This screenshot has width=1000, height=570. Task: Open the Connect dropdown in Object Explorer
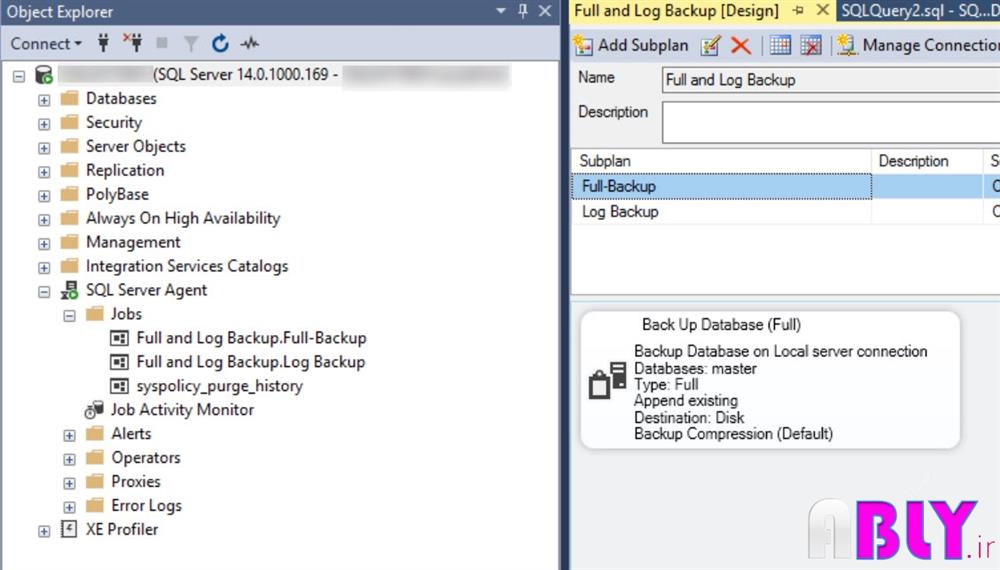coord(46,43)
